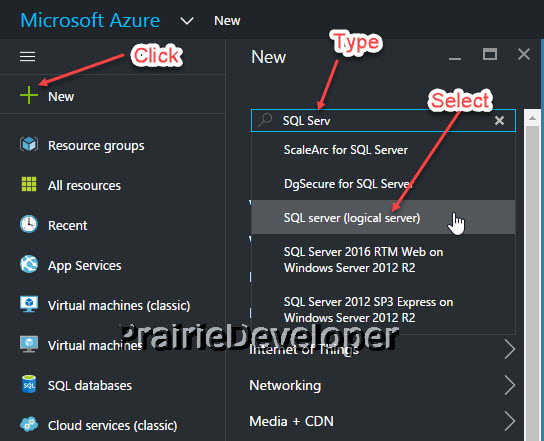
Task: Open Recent in sidebar
Action: pos(68,226)
